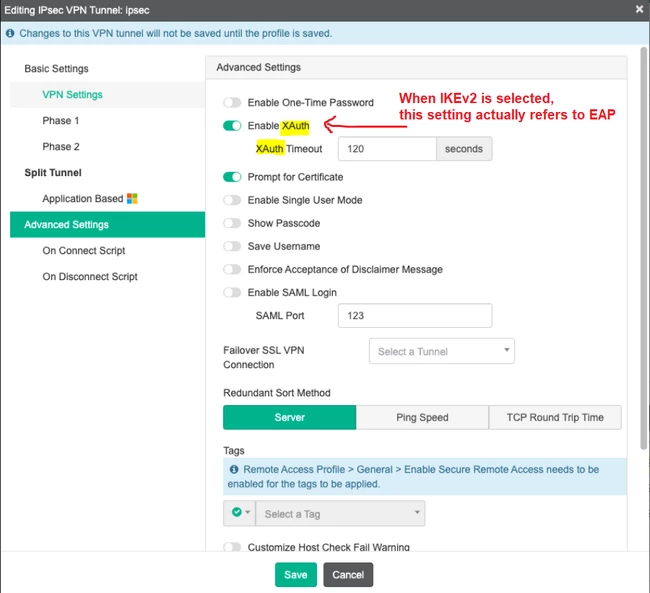Click the SAML Port input field

tap(415, 316)
